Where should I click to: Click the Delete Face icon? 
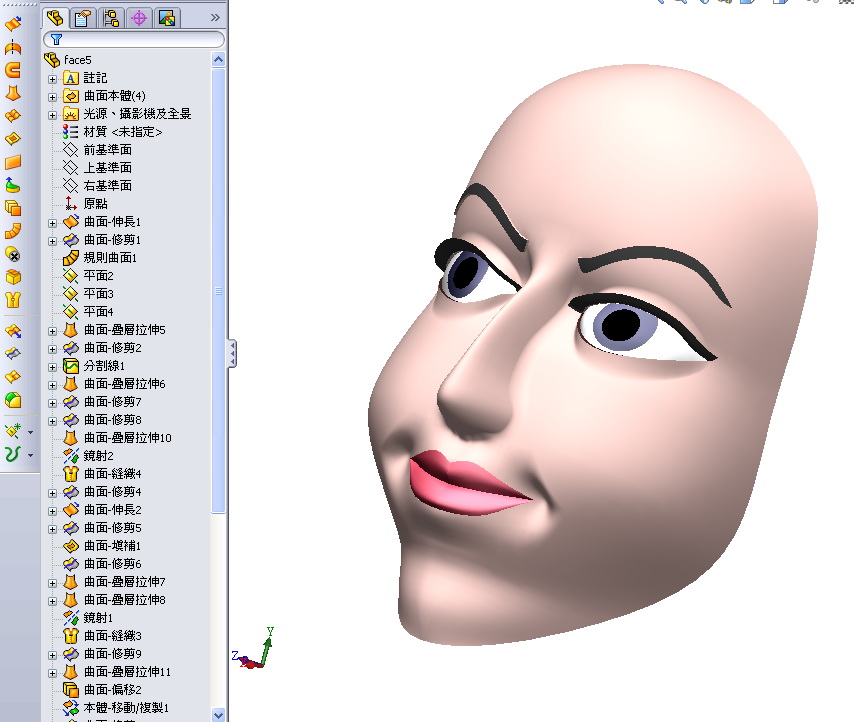(x=12, y=256)
